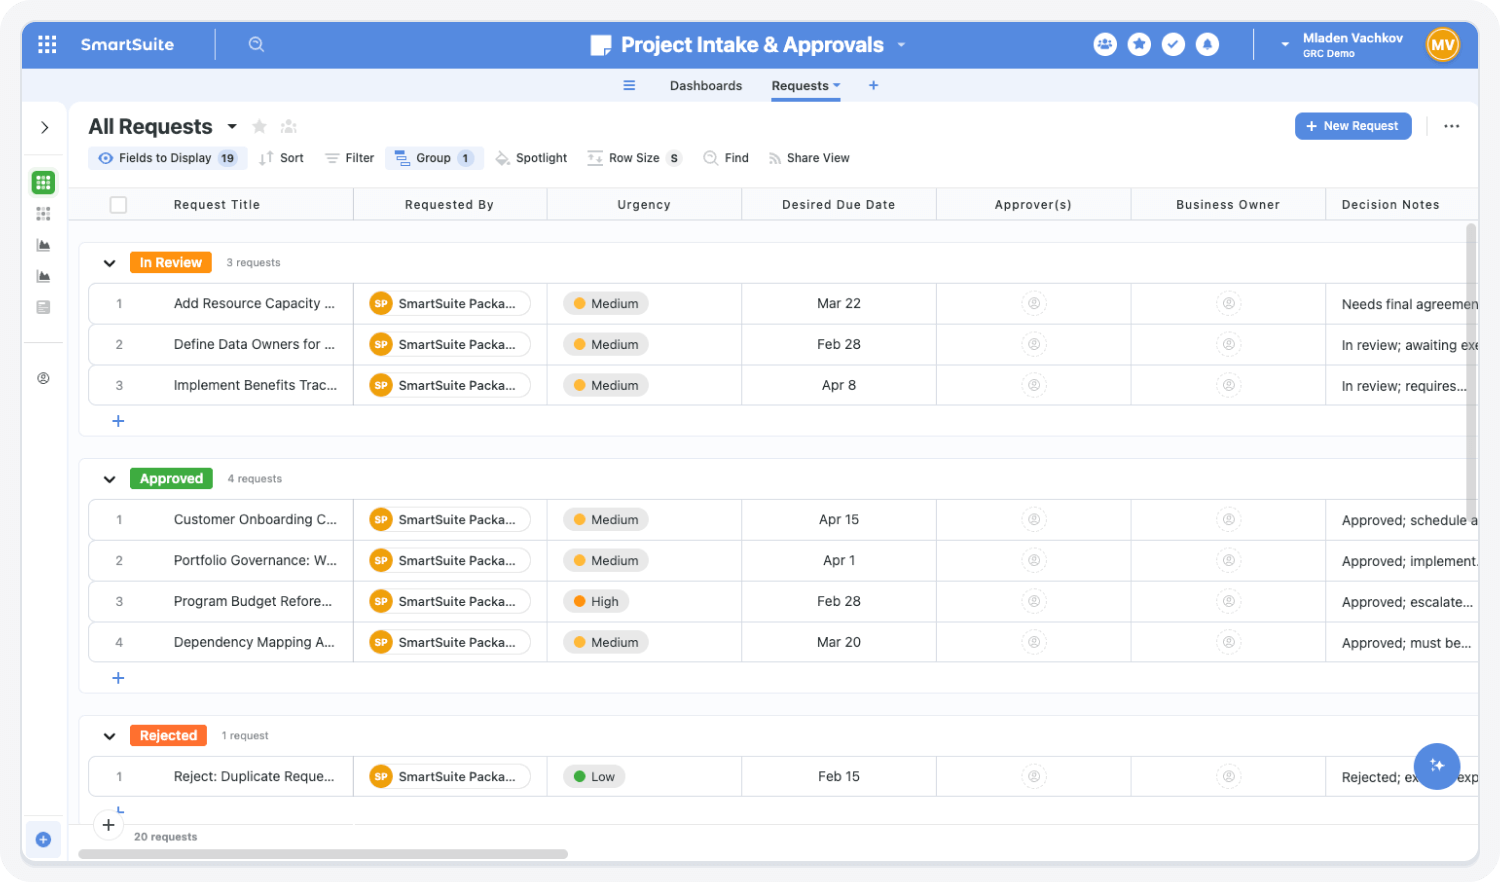Add a row in the Approved group
This screenshot has width=1500, height=882.
(x=118, y=678)
